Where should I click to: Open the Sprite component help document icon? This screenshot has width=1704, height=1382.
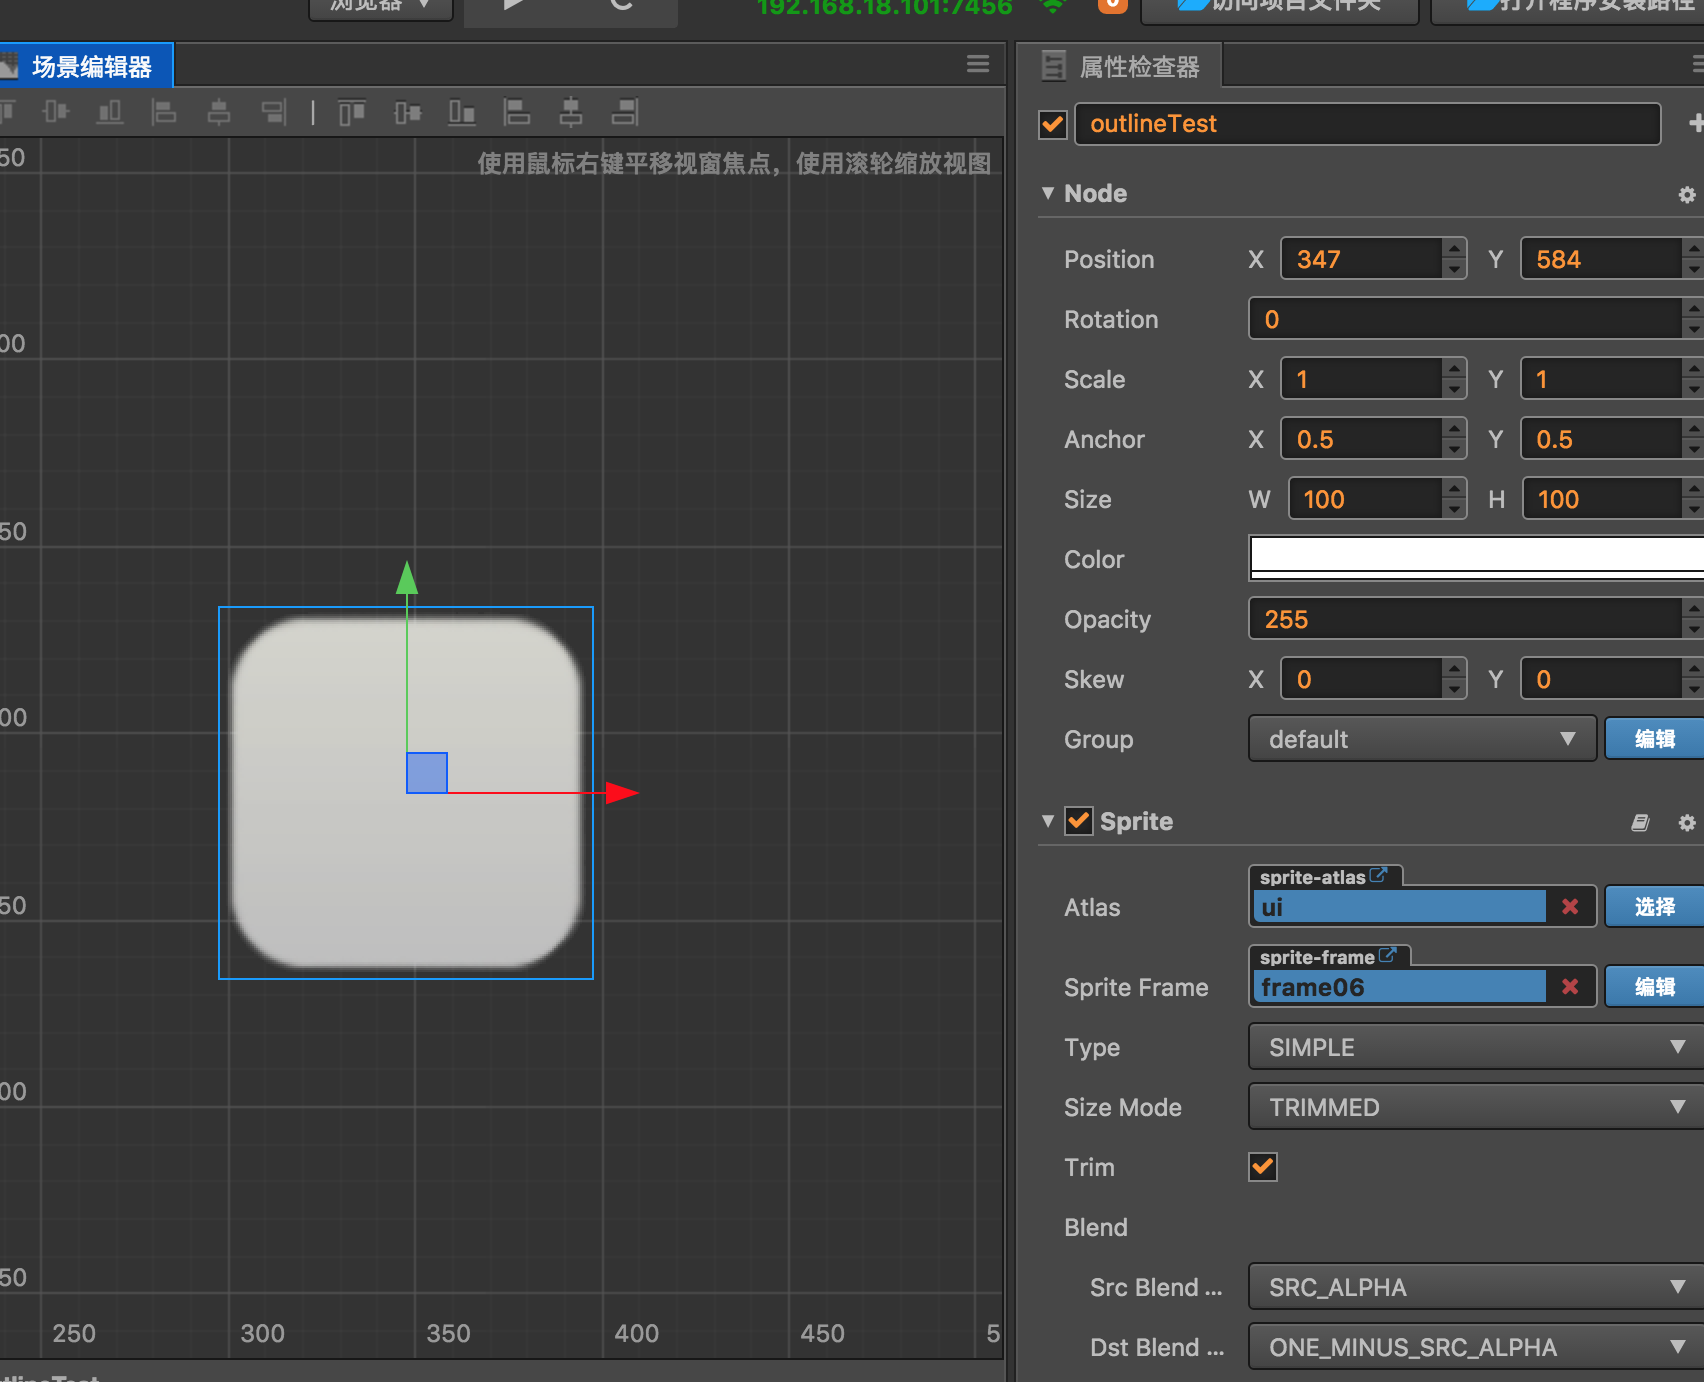1640,823
